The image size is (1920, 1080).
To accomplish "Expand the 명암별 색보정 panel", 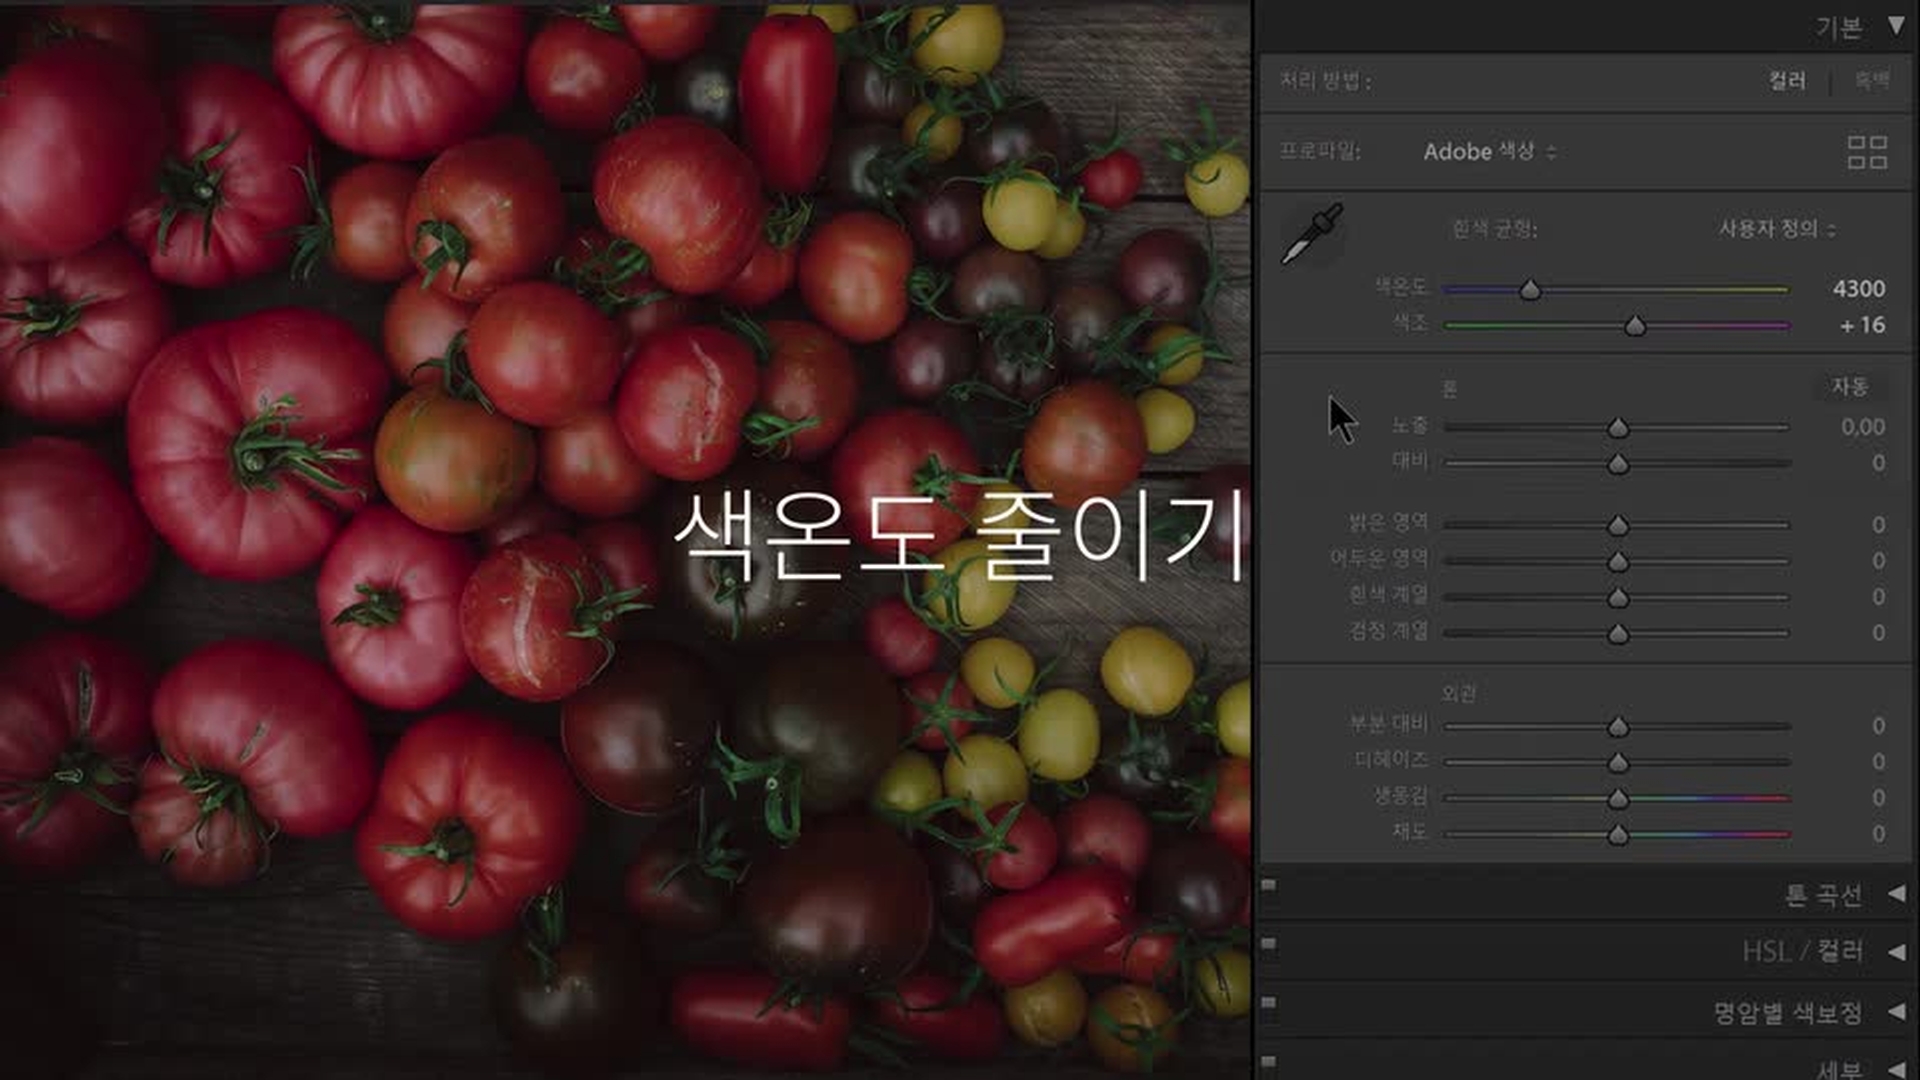I will coord(1896,1012).
